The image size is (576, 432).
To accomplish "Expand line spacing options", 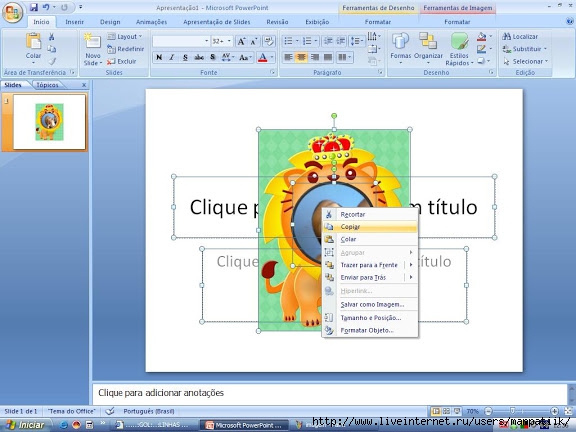I will click(357, 41).
